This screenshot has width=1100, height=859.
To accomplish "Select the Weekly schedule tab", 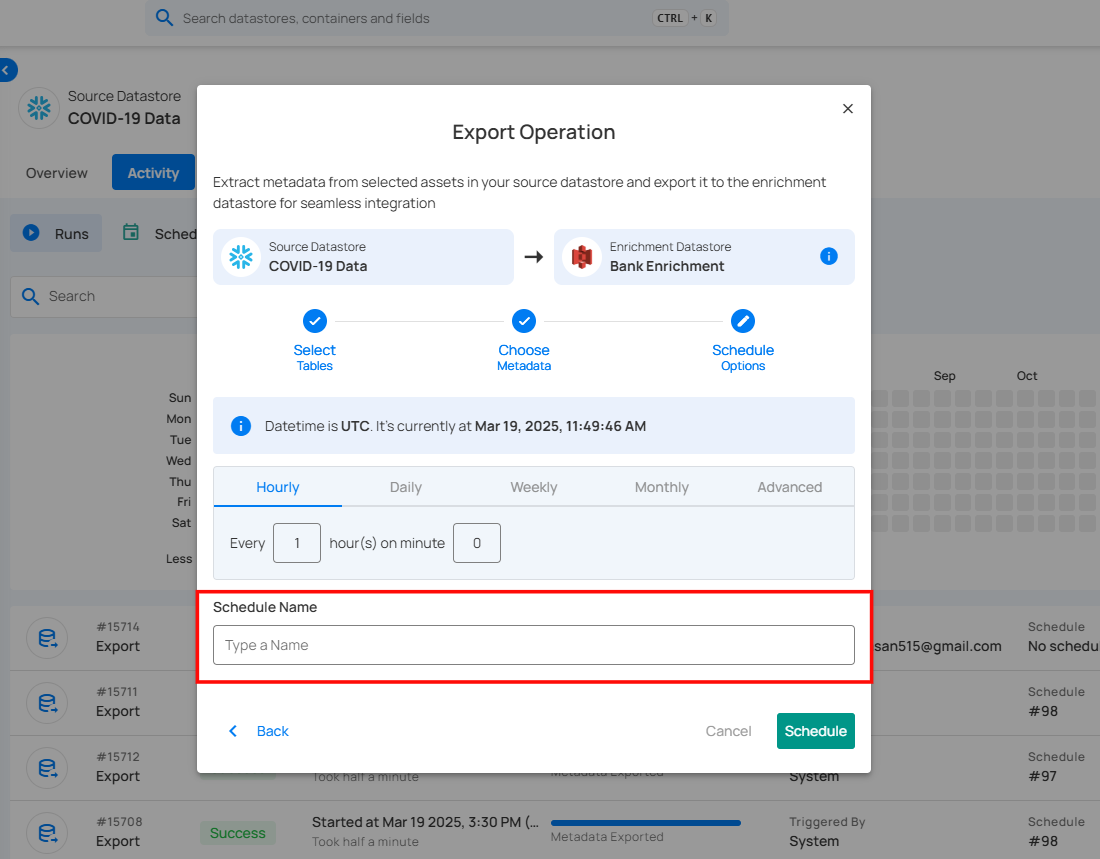I will click(533, 487).
